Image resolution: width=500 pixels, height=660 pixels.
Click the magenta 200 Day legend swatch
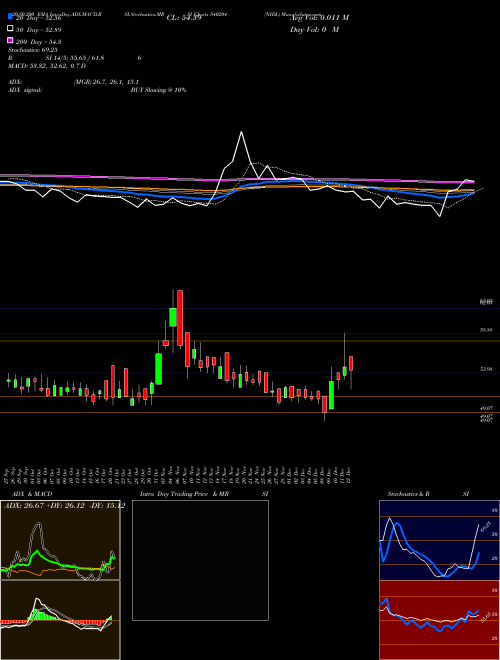coord(11,40)
